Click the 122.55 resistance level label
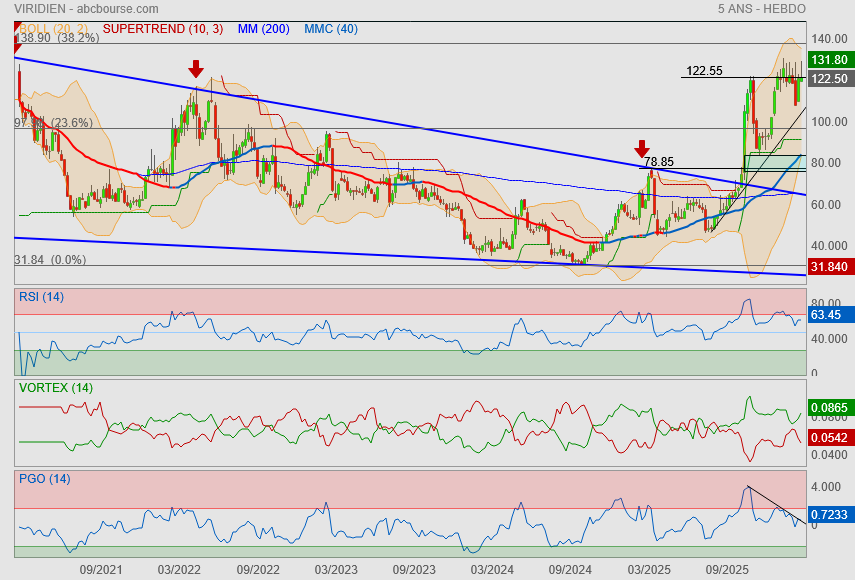855x580 pixels. tap(704, 71)
